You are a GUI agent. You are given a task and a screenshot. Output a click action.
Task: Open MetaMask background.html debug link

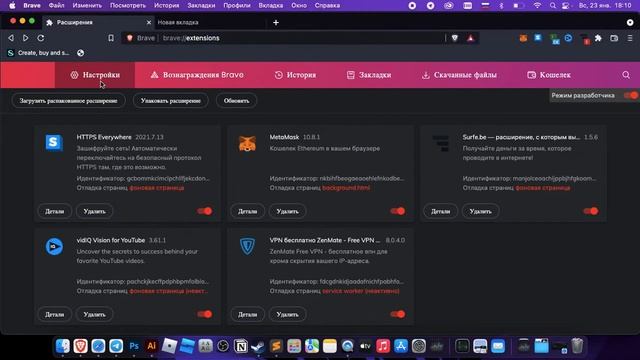(x=346, y=188)
